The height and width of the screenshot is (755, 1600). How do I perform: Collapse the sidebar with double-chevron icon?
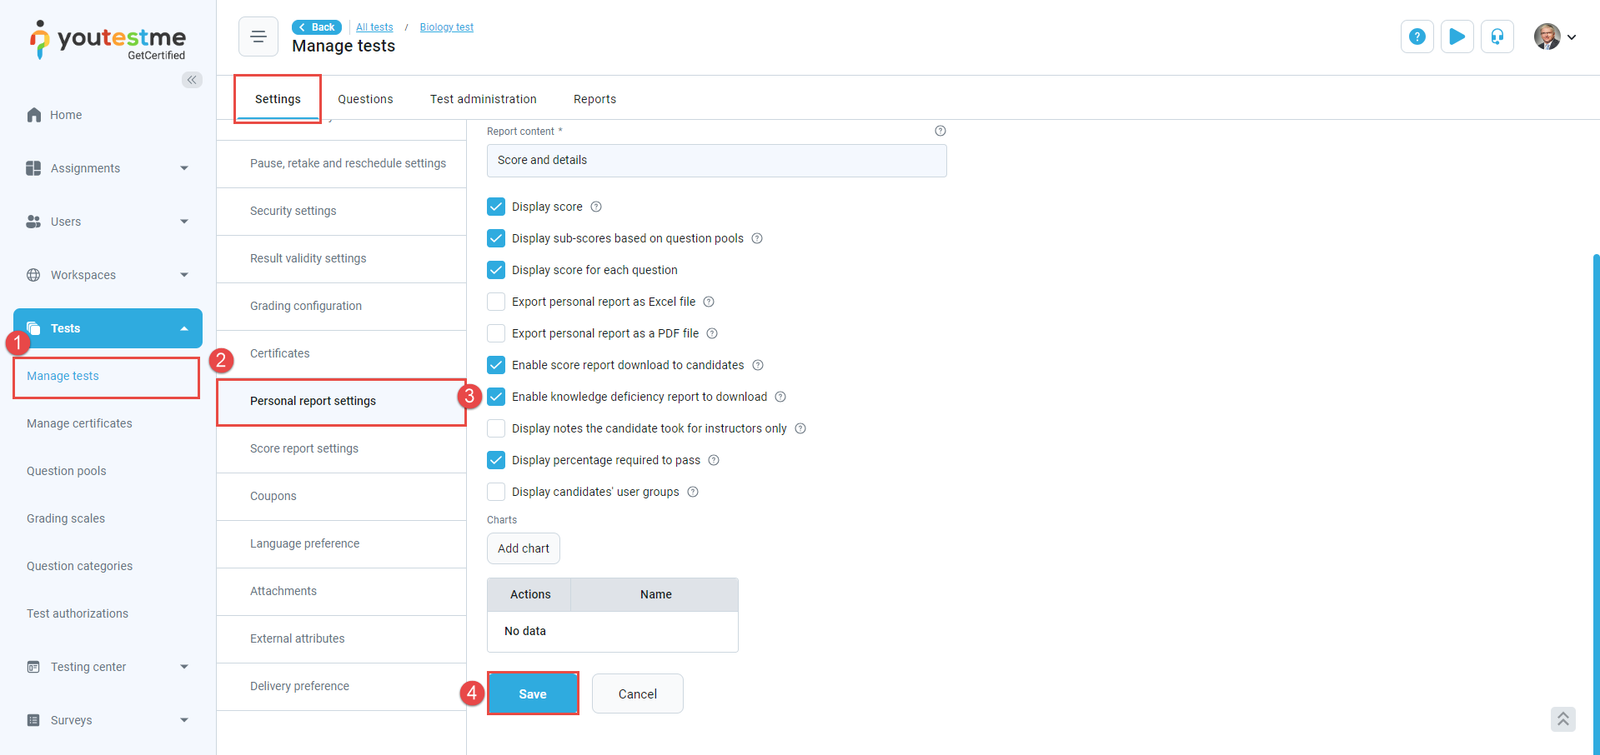pos(192,80)
